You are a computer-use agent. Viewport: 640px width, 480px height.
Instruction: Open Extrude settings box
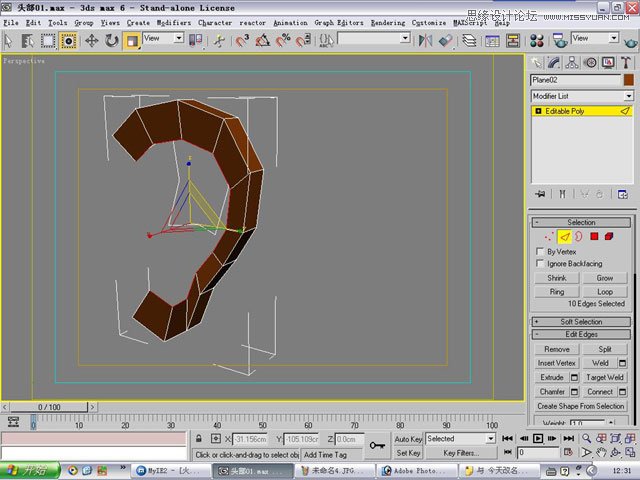[574, 377]
